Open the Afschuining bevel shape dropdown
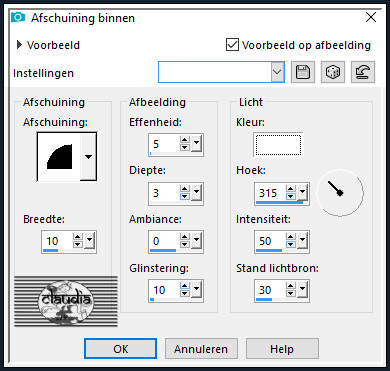This screenshot has height=371, width=390. [x=88, y=157]
